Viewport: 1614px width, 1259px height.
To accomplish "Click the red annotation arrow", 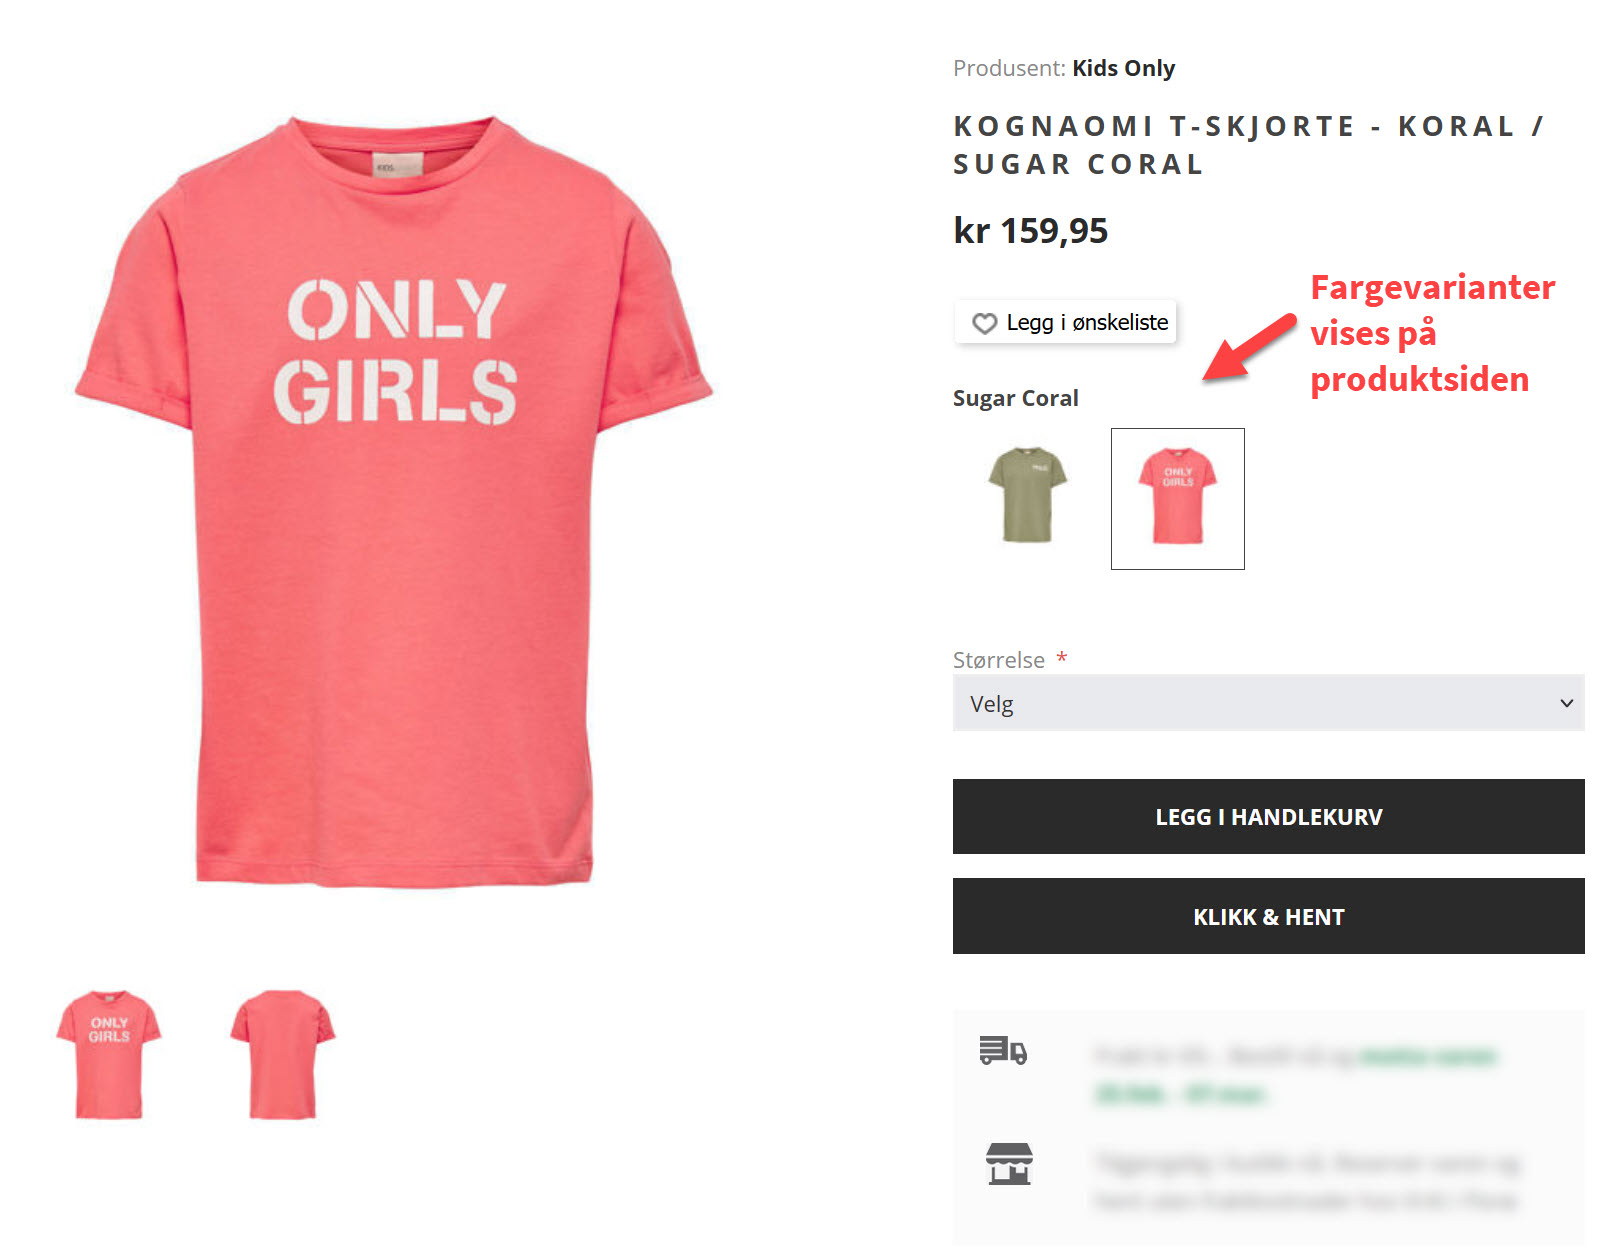I will (1248, 348).
